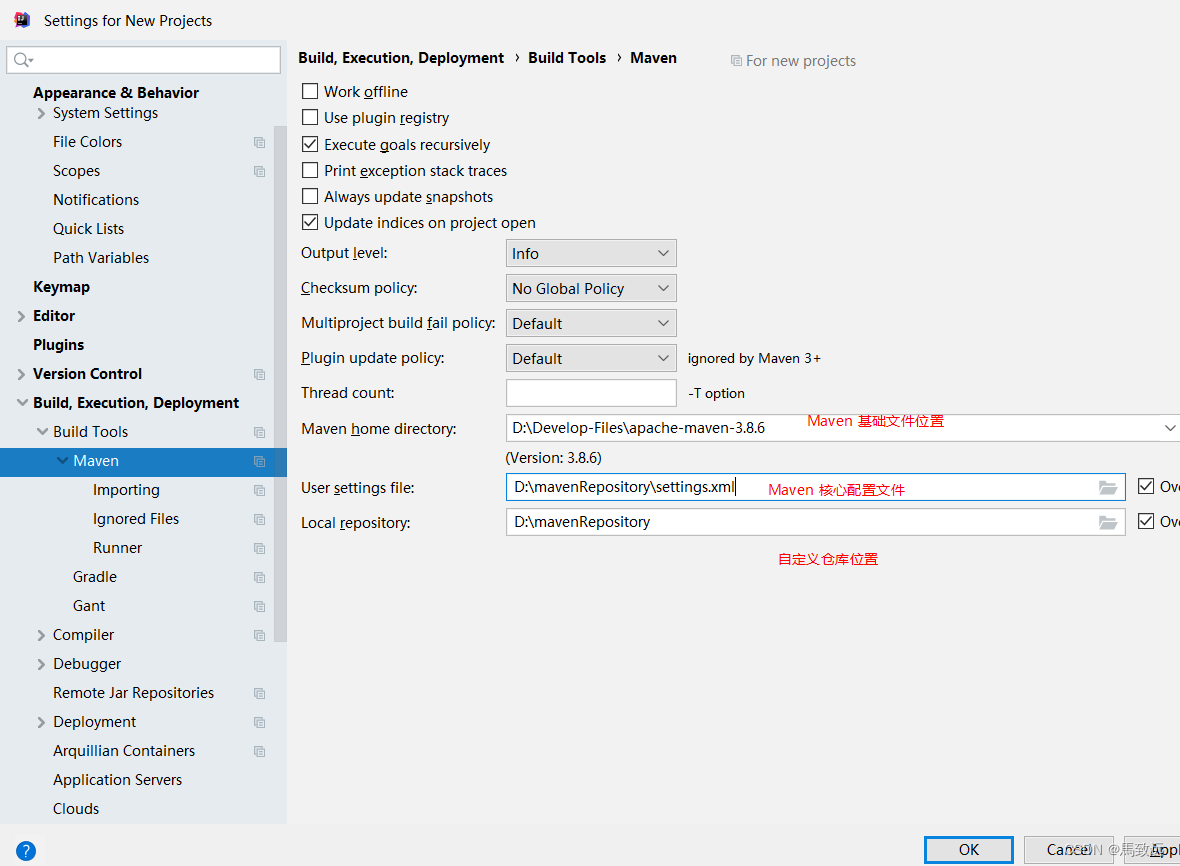Viewport: 1180px width, 866px height.
Task: Click the search magnifier icon in settings
Action: [23, 59]
